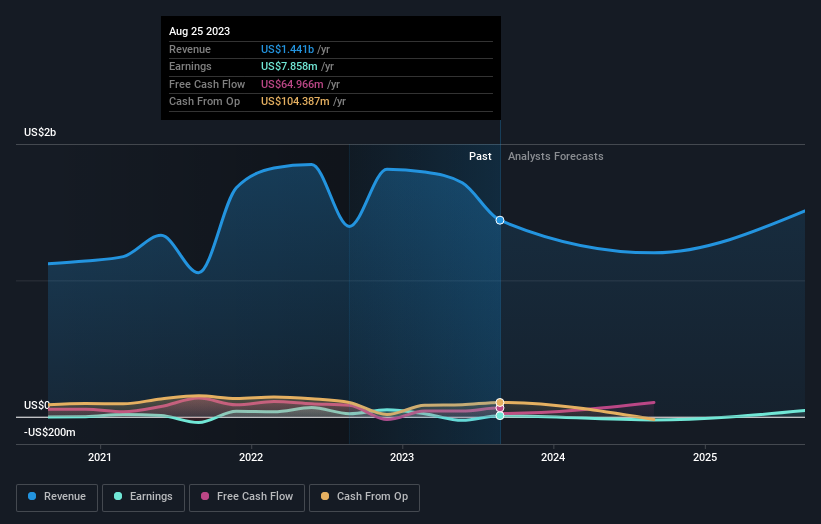Viewport: 821px width, 524px height.
Task: Click the US$64.966m free cash flow value
Action: 292,84
